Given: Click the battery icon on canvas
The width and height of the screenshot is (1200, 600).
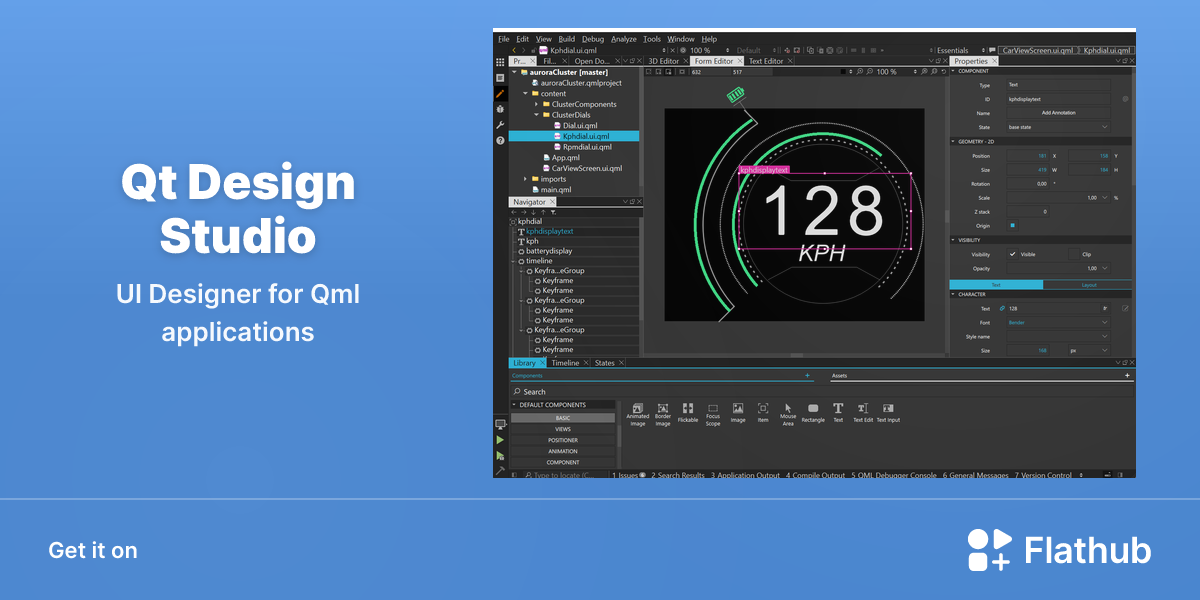Looking at the screenshot, I should point(736,95).
